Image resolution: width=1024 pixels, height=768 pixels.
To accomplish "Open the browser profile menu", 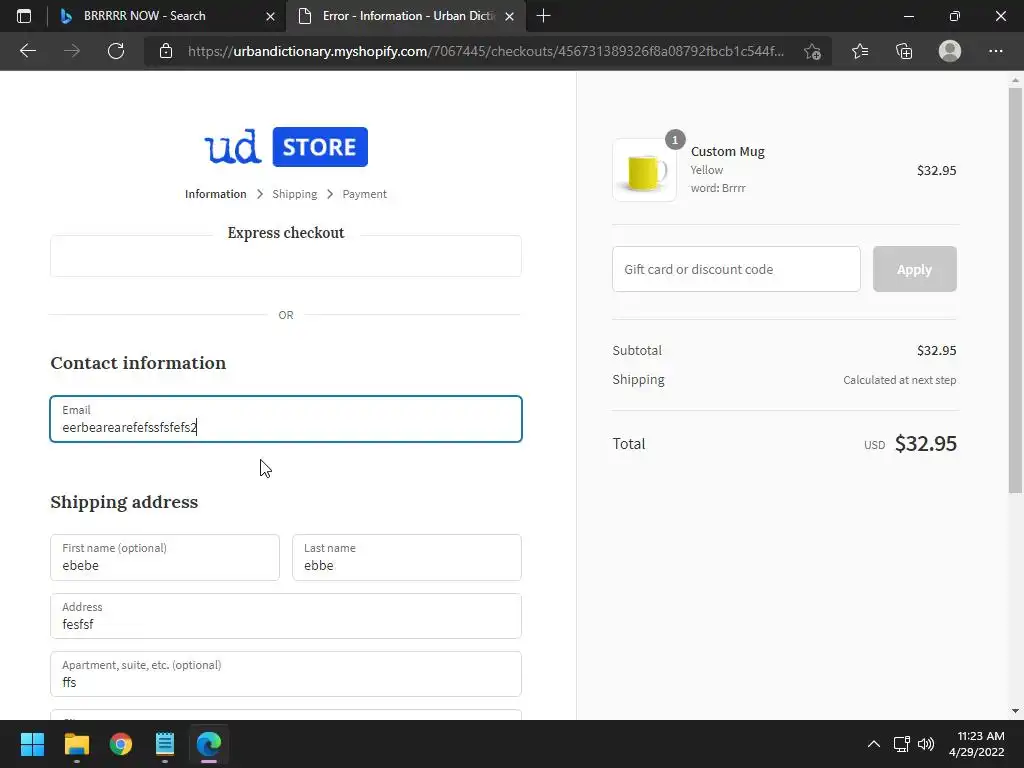I will (x=950, y=51).
